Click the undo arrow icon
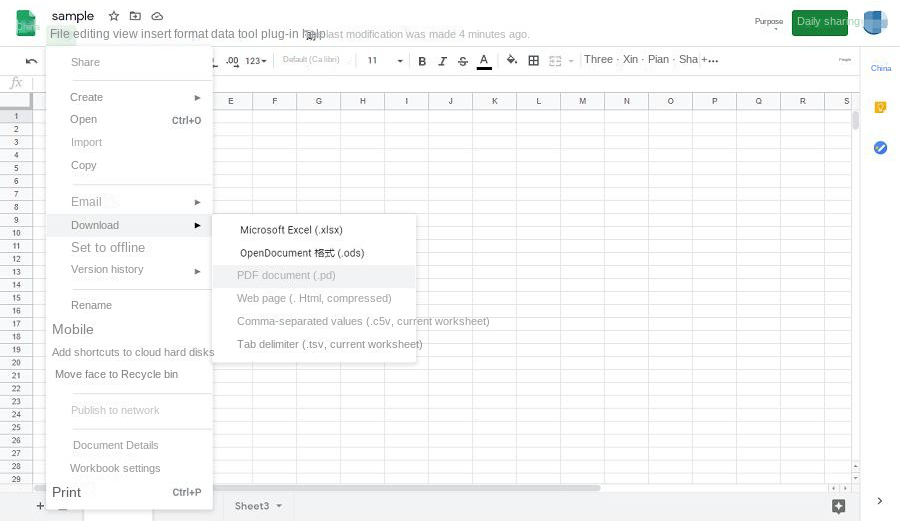 pyautogui.click(x=31, y=61)
